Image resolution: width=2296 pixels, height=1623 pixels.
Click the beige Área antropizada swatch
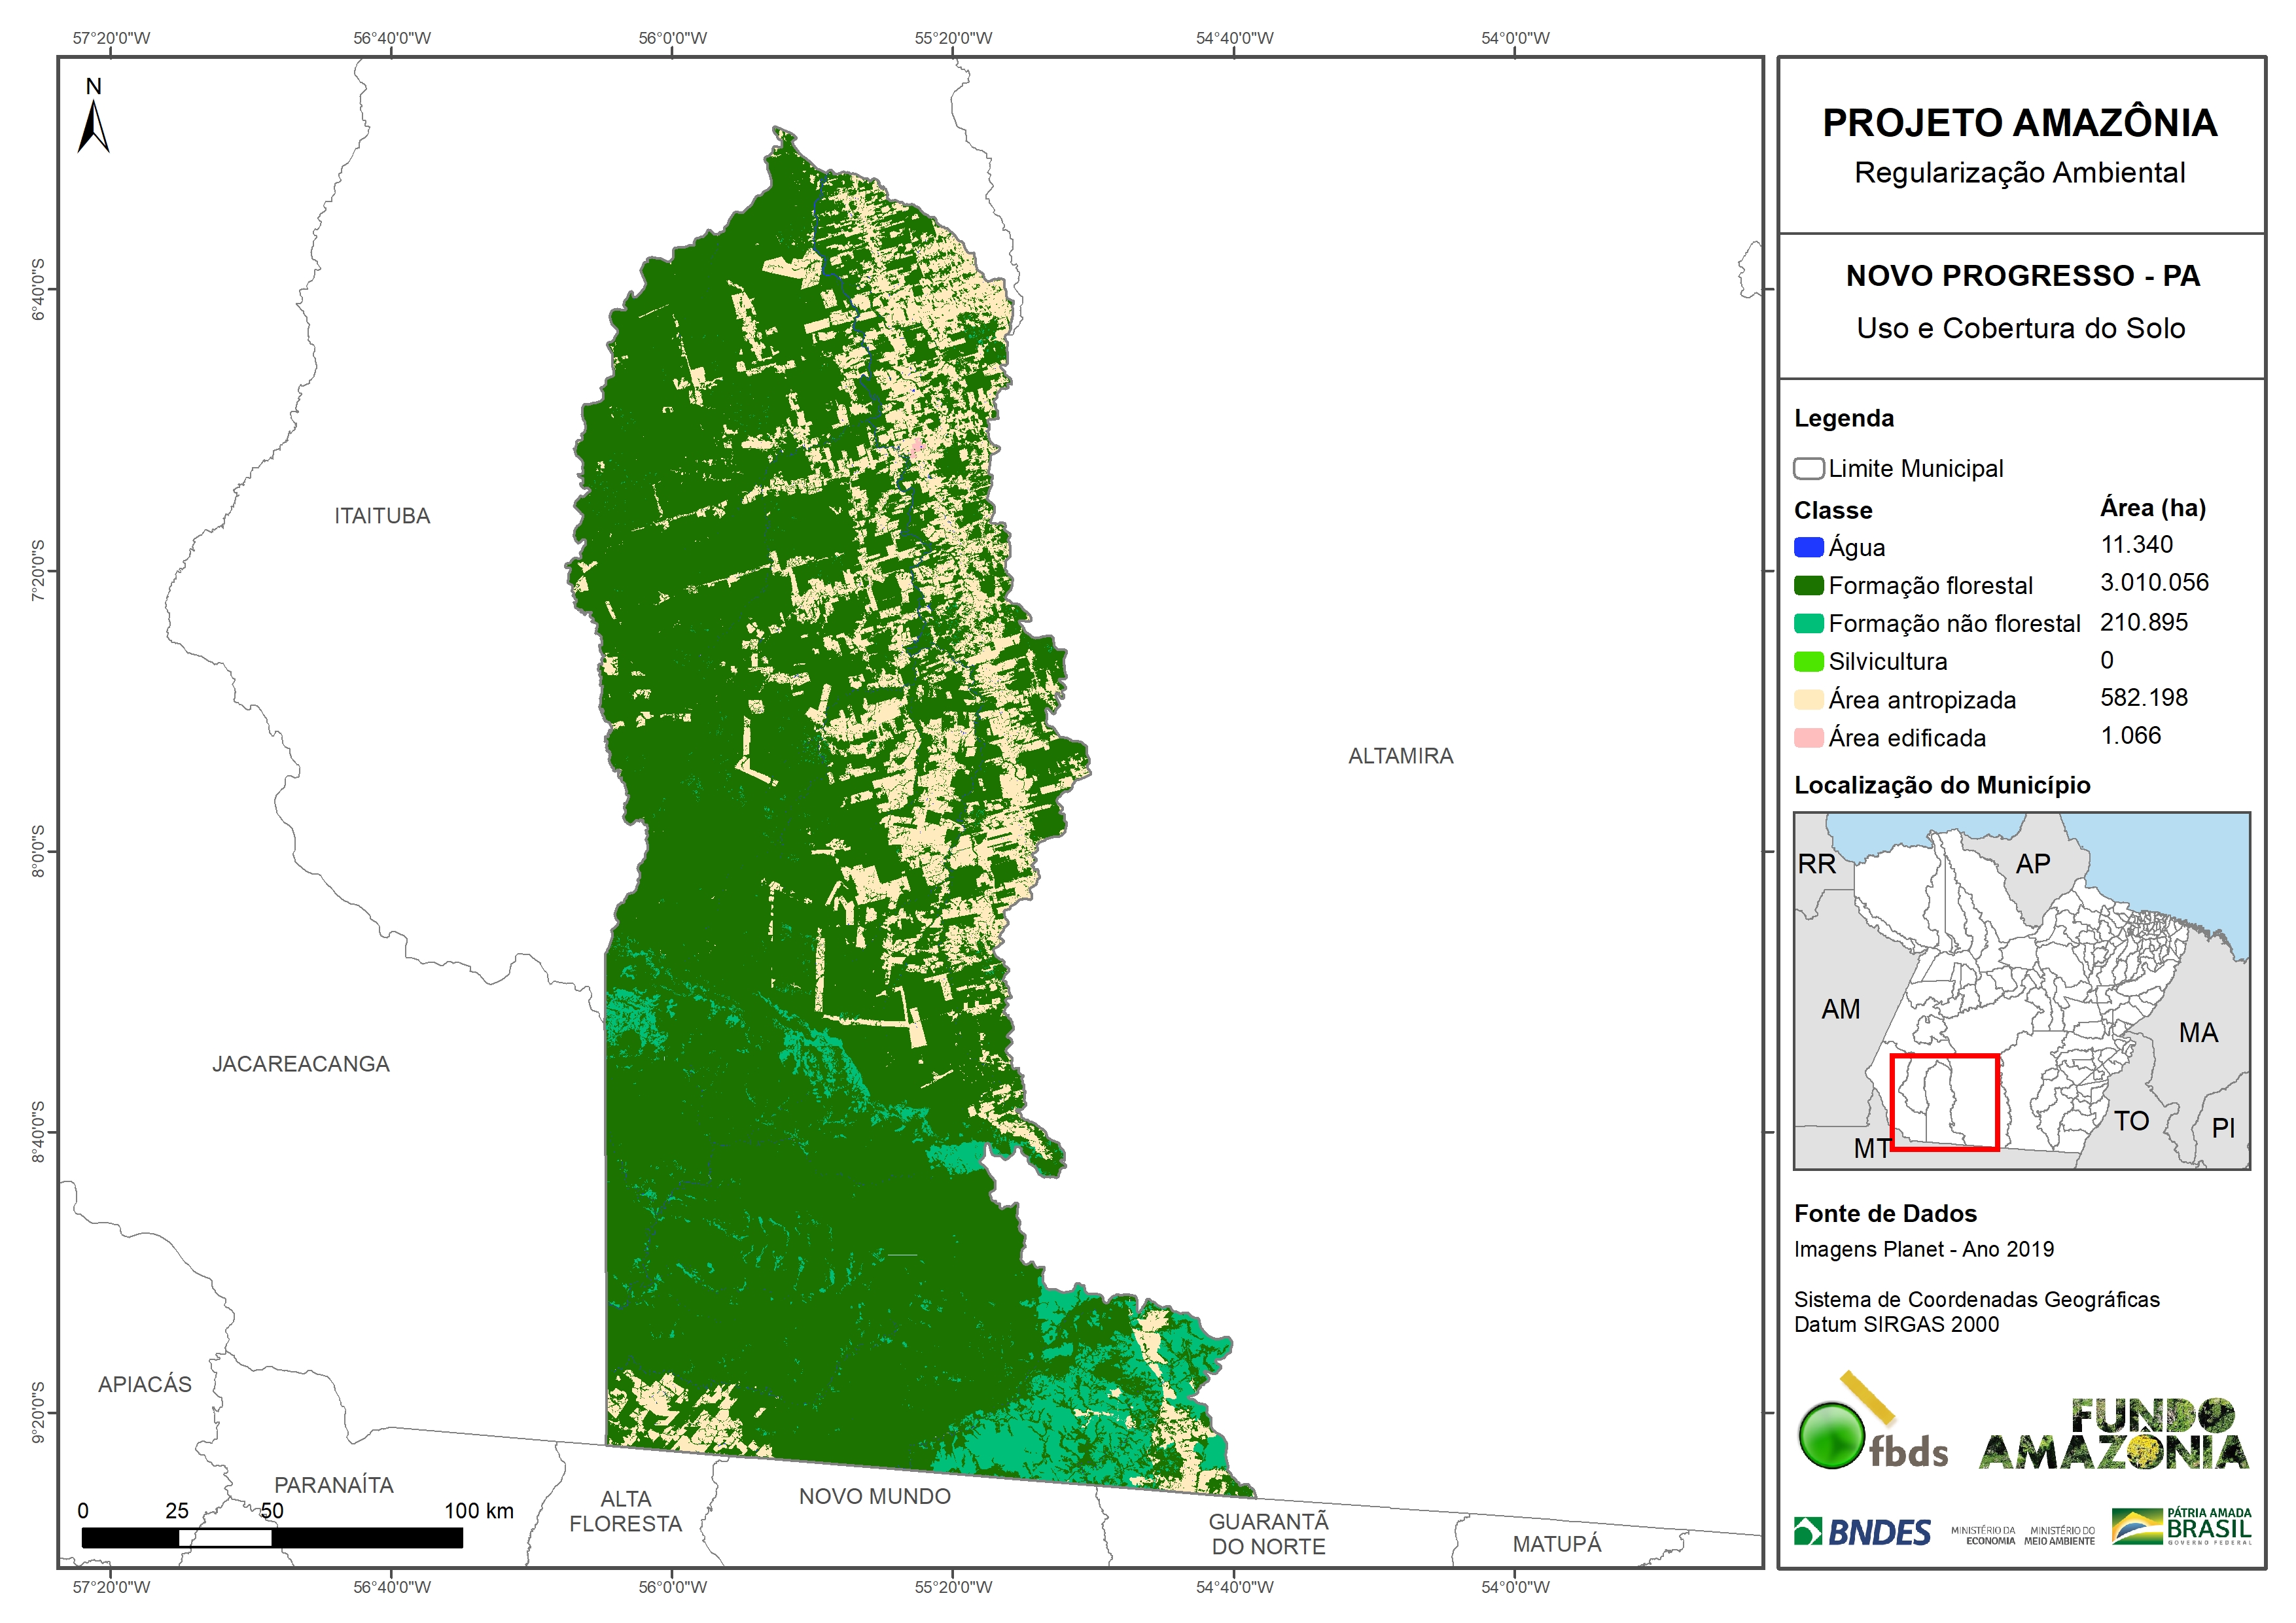[x=1808, y=699]
